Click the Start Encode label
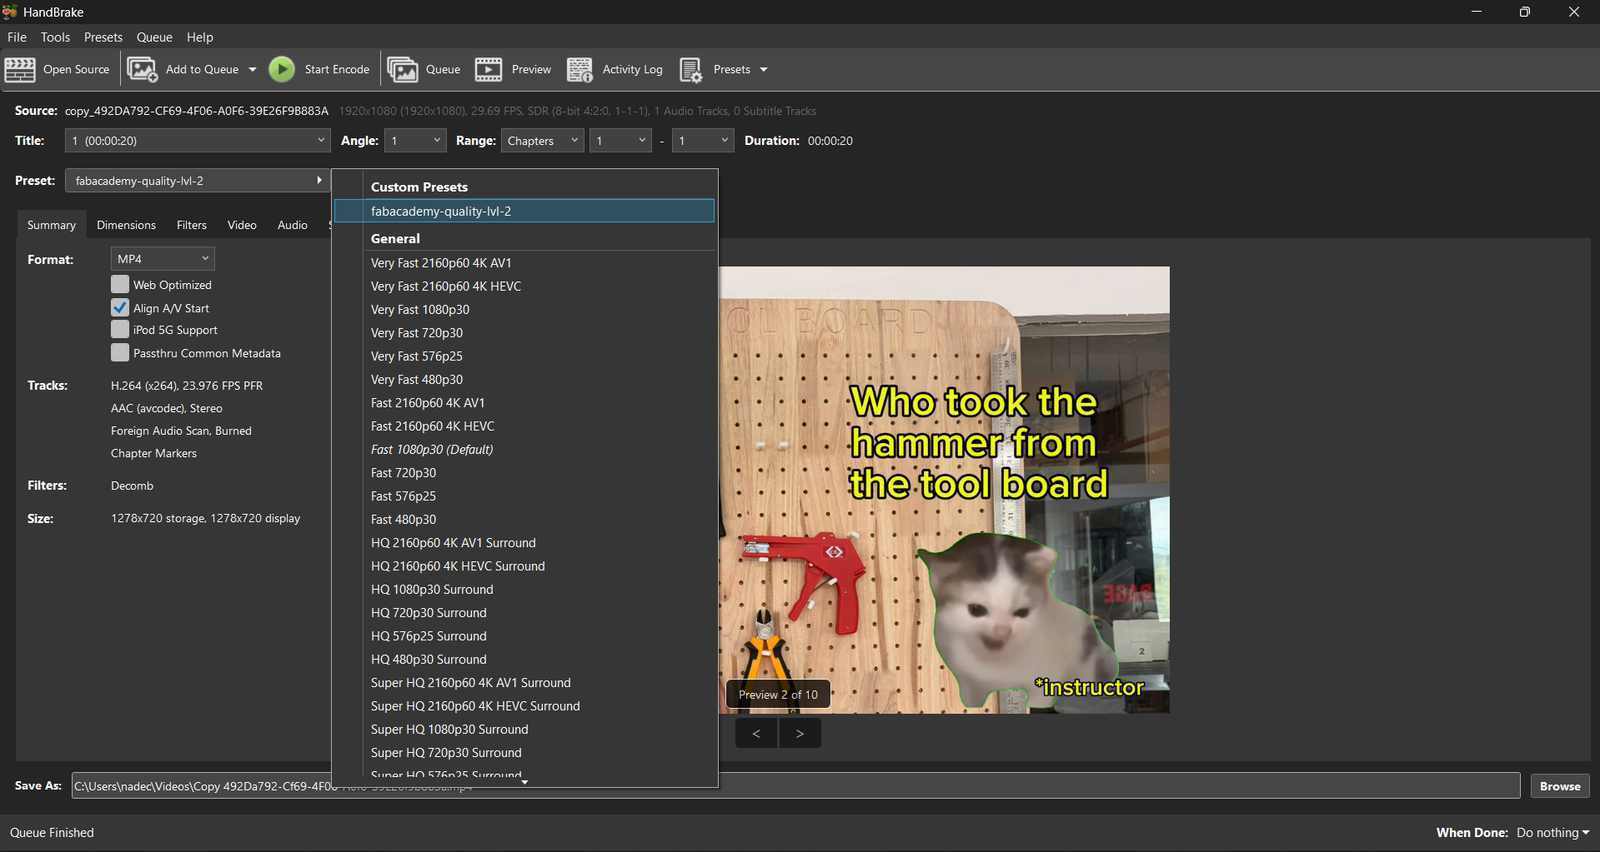 click(x=337, y=70)
